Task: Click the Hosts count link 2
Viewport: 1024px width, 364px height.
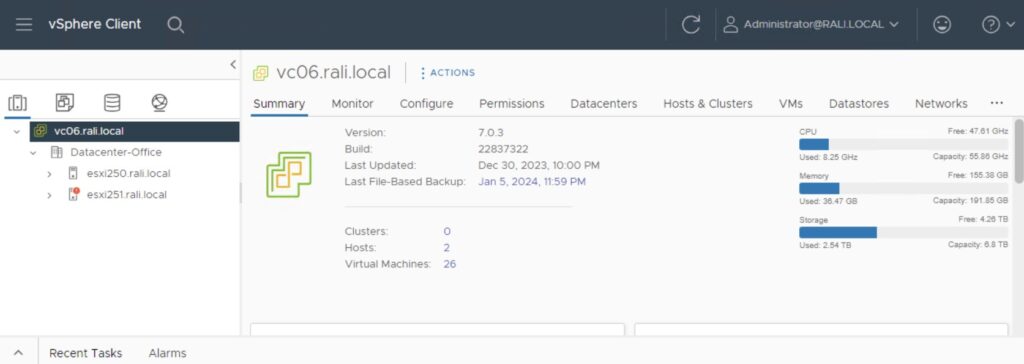Action: click(447, 248)
